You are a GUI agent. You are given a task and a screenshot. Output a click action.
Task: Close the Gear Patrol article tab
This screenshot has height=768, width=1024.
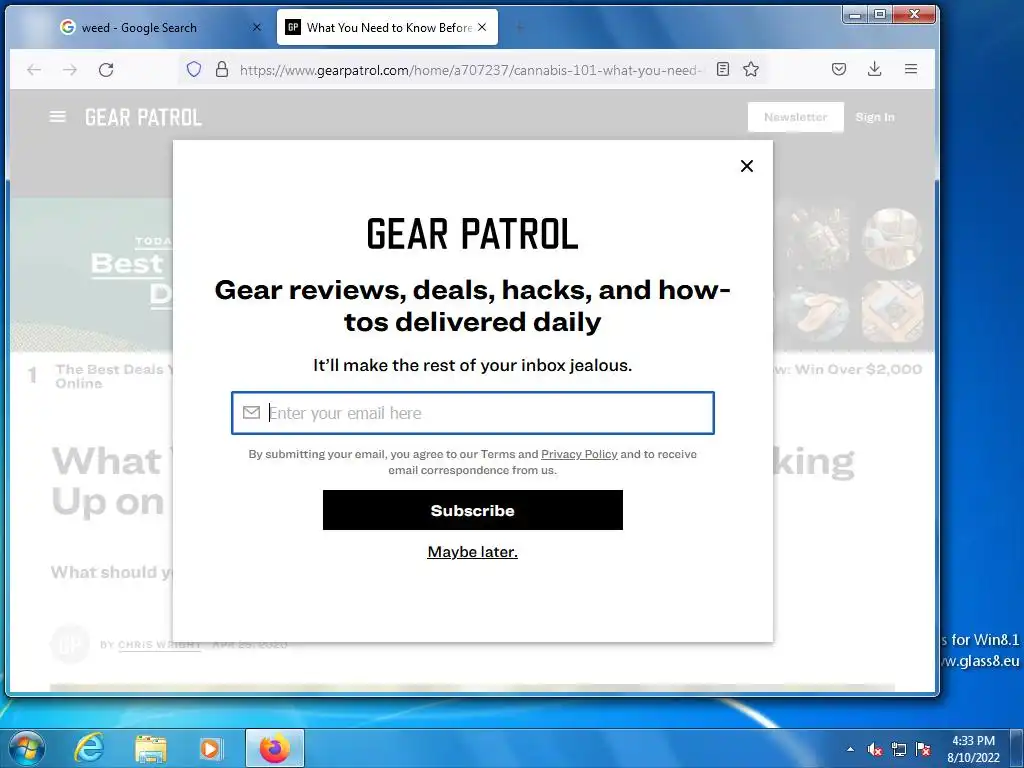click(482, 27)
